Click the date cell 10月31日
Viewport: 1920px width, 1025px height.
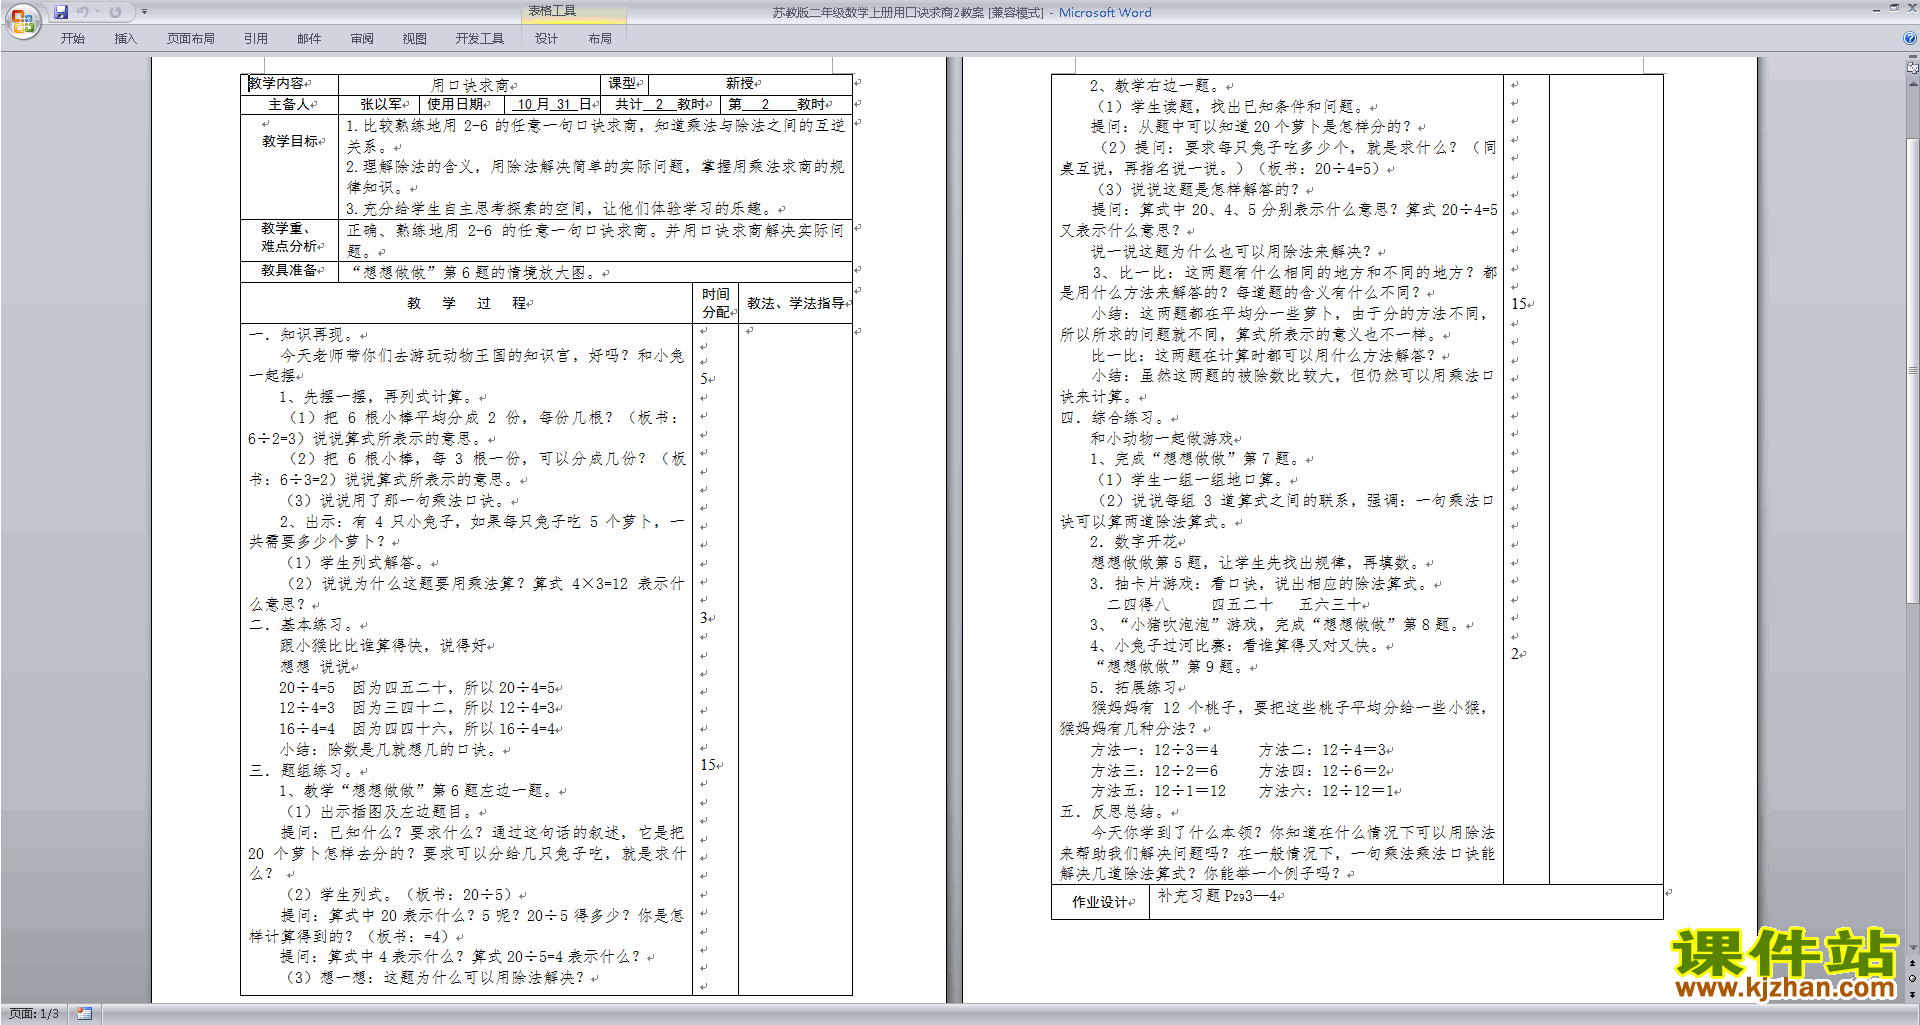(x=553, y=104)
